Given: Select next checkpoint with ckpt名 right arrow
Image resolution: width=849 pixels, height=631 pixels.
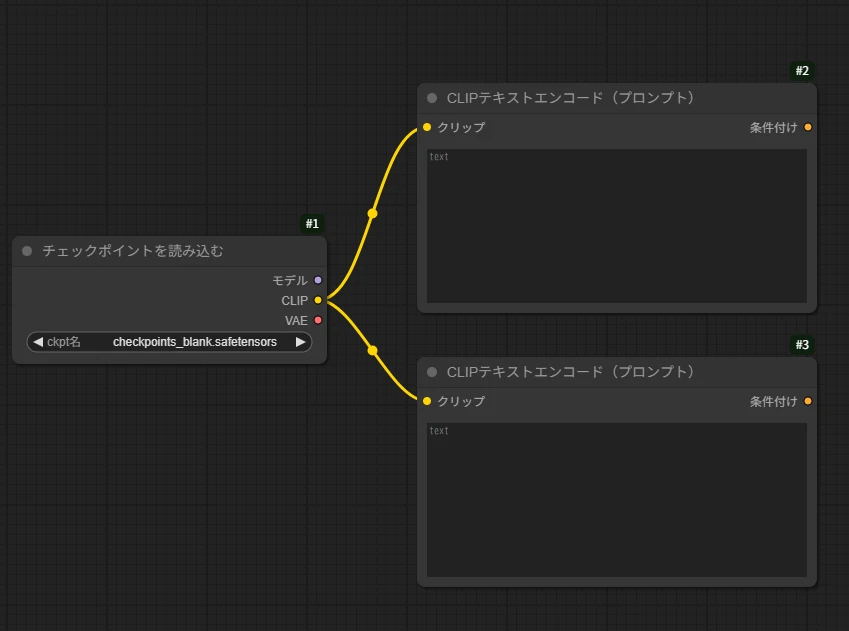Looking at the screenshot, I should (x=300, y=342).
